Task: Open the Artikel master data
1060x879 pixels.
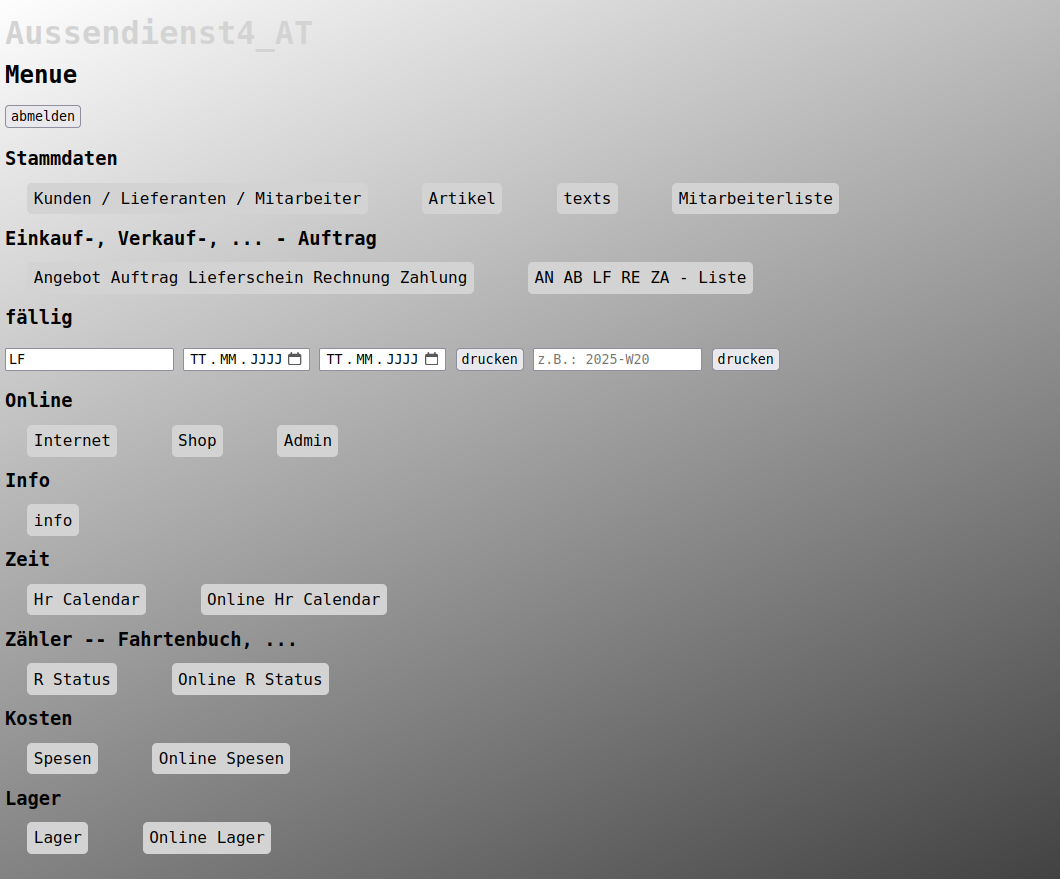Action: click(x=462, y=199)
